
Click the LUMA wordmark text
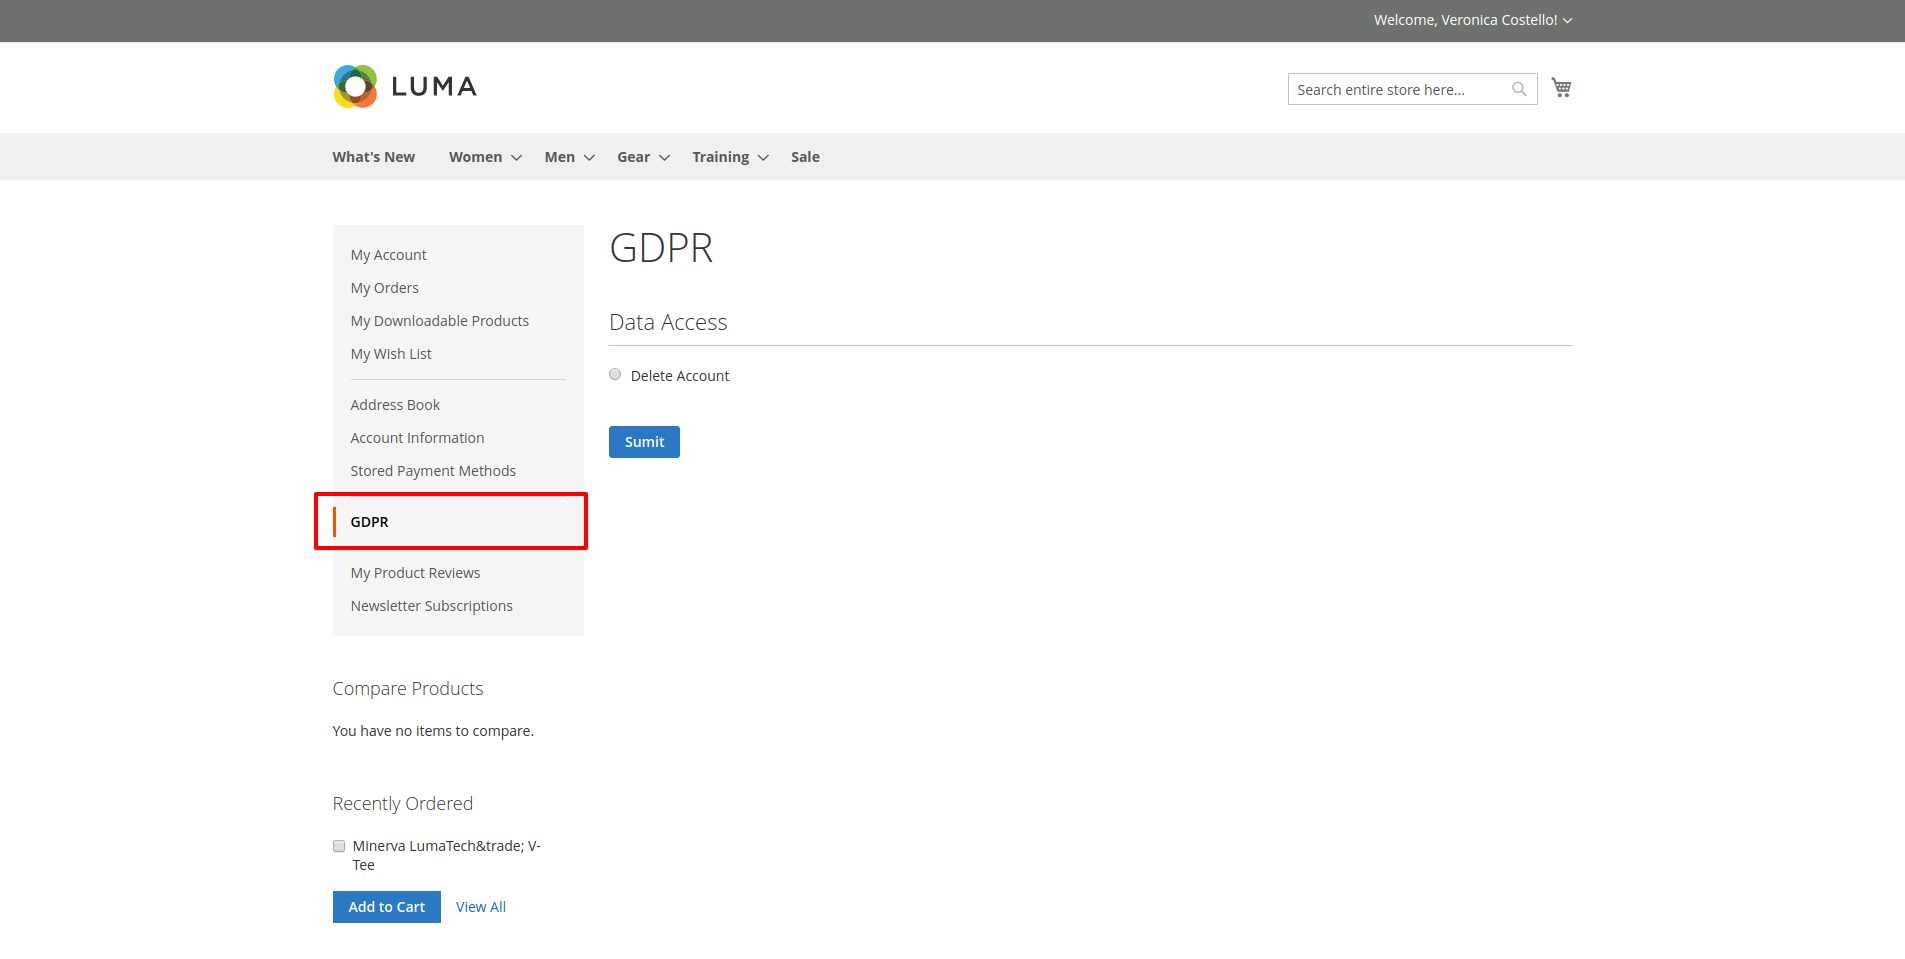pos(434,87)
